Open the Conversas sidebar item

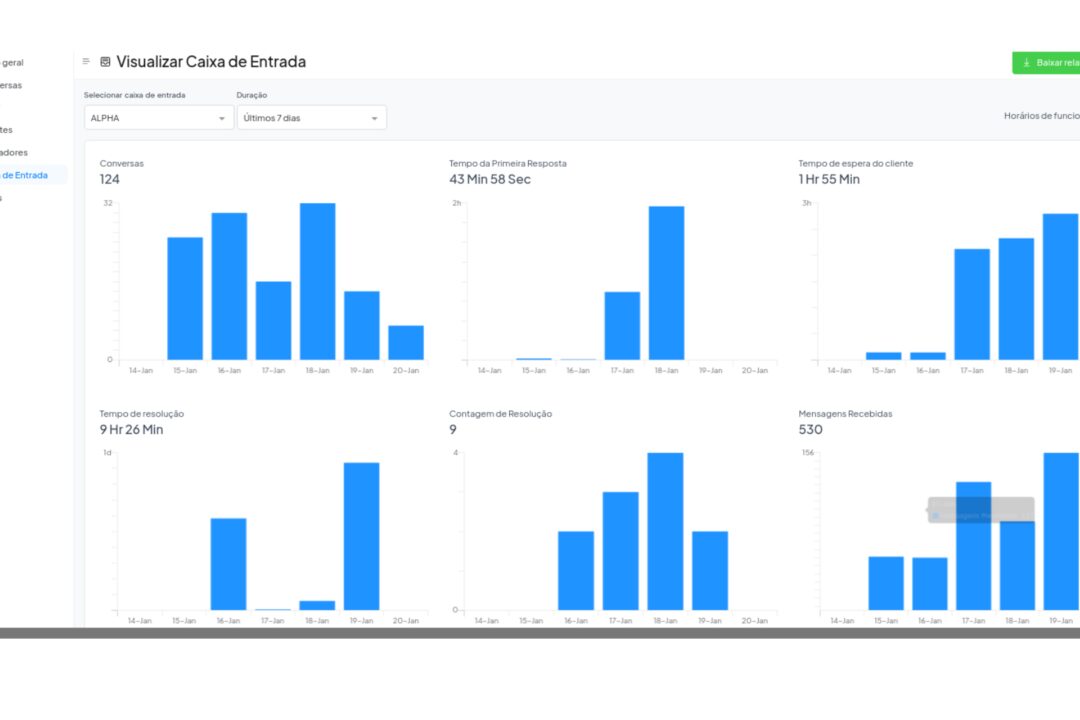click(11, 85)
